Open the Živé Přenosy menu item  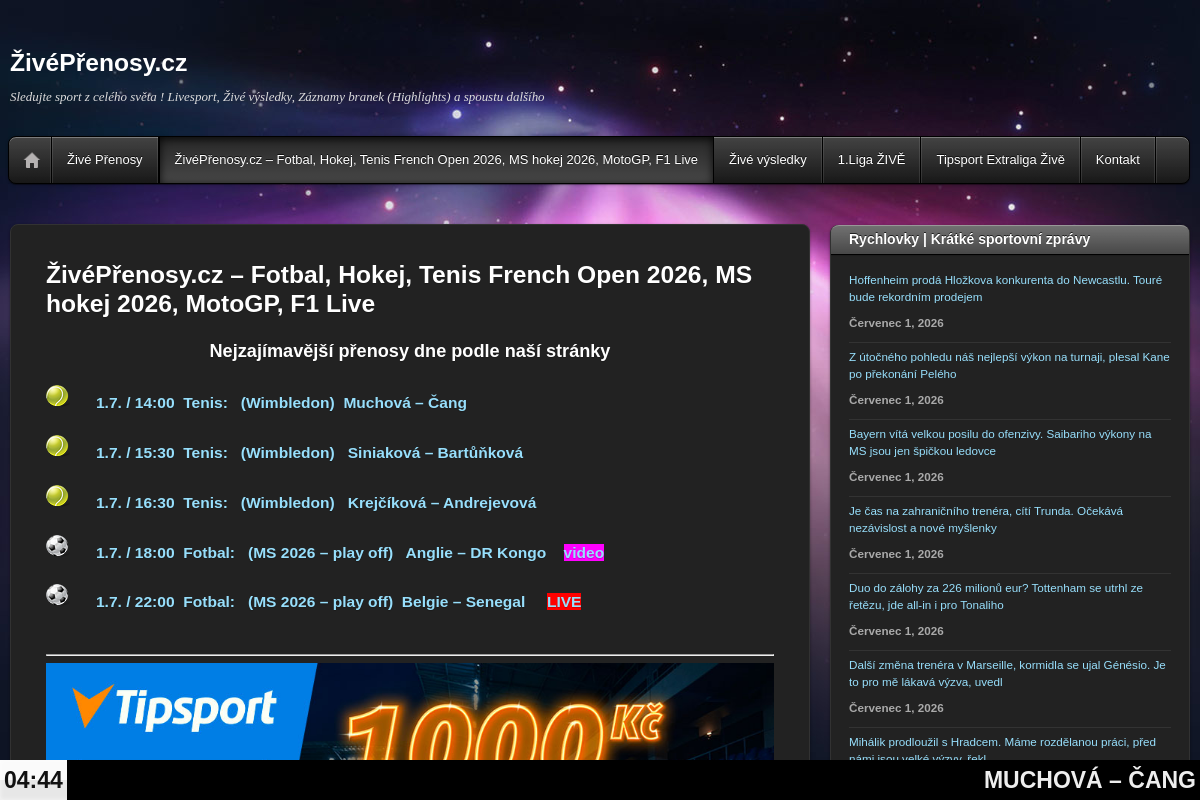click(105, 160)
